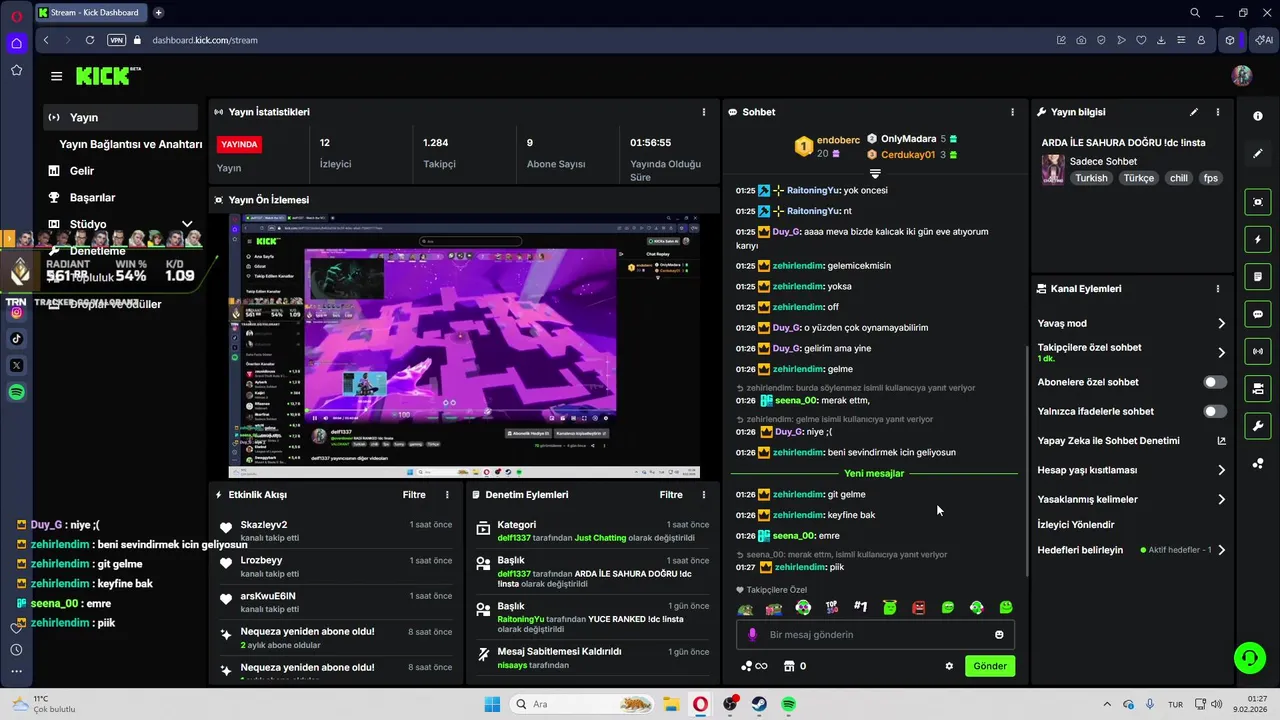Screen dimensions: 1280x720
Task: Insert the TOP emote
Action: pos(832,607)
